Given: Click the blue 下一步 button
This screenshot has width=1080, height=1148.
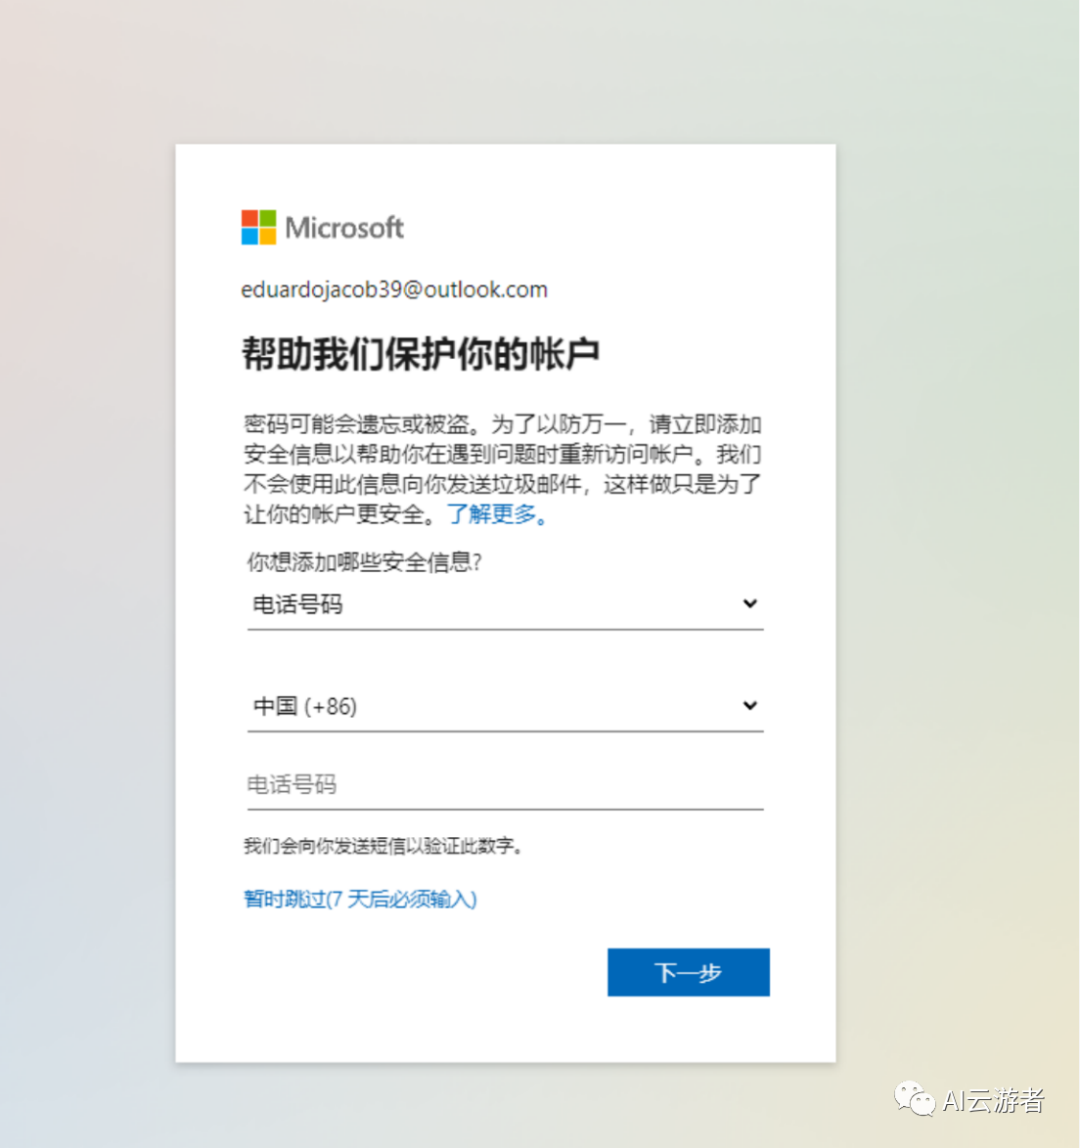Looking at the screenshot, I should click(688, 972).
